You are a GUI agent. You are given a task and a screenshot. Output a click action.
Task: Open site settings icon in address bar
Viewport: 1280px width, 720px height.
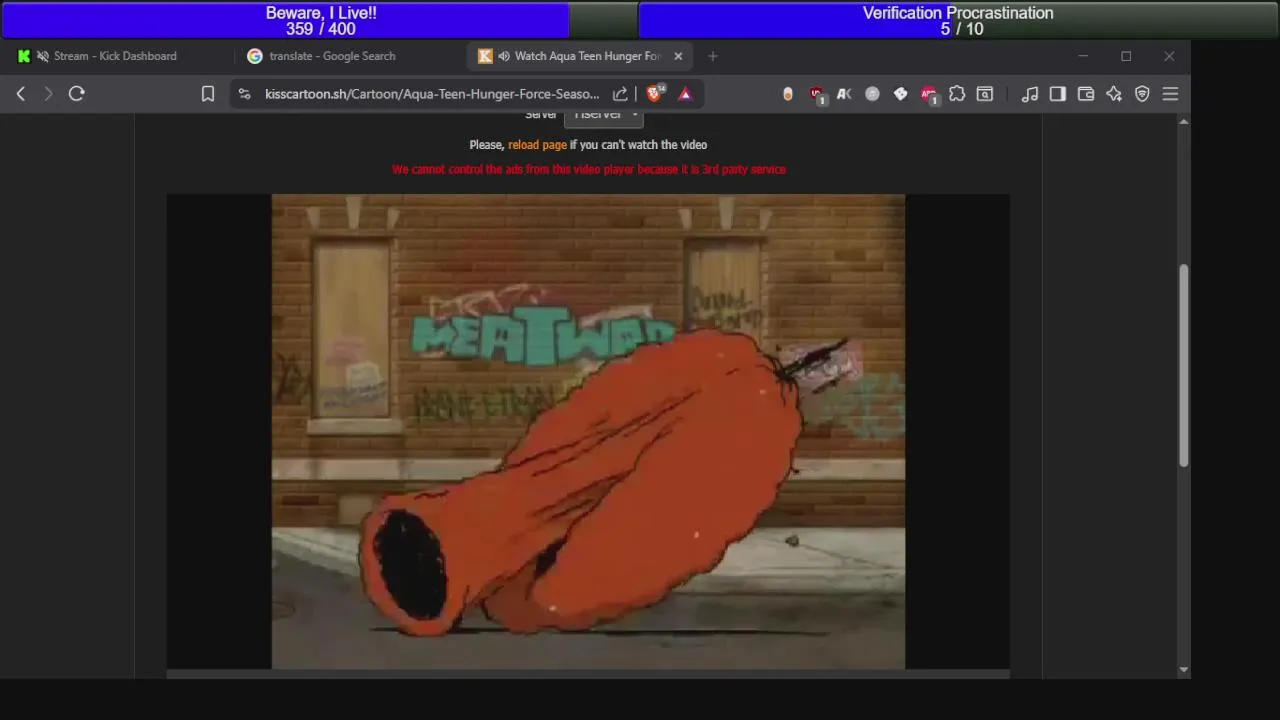(244, 94)
